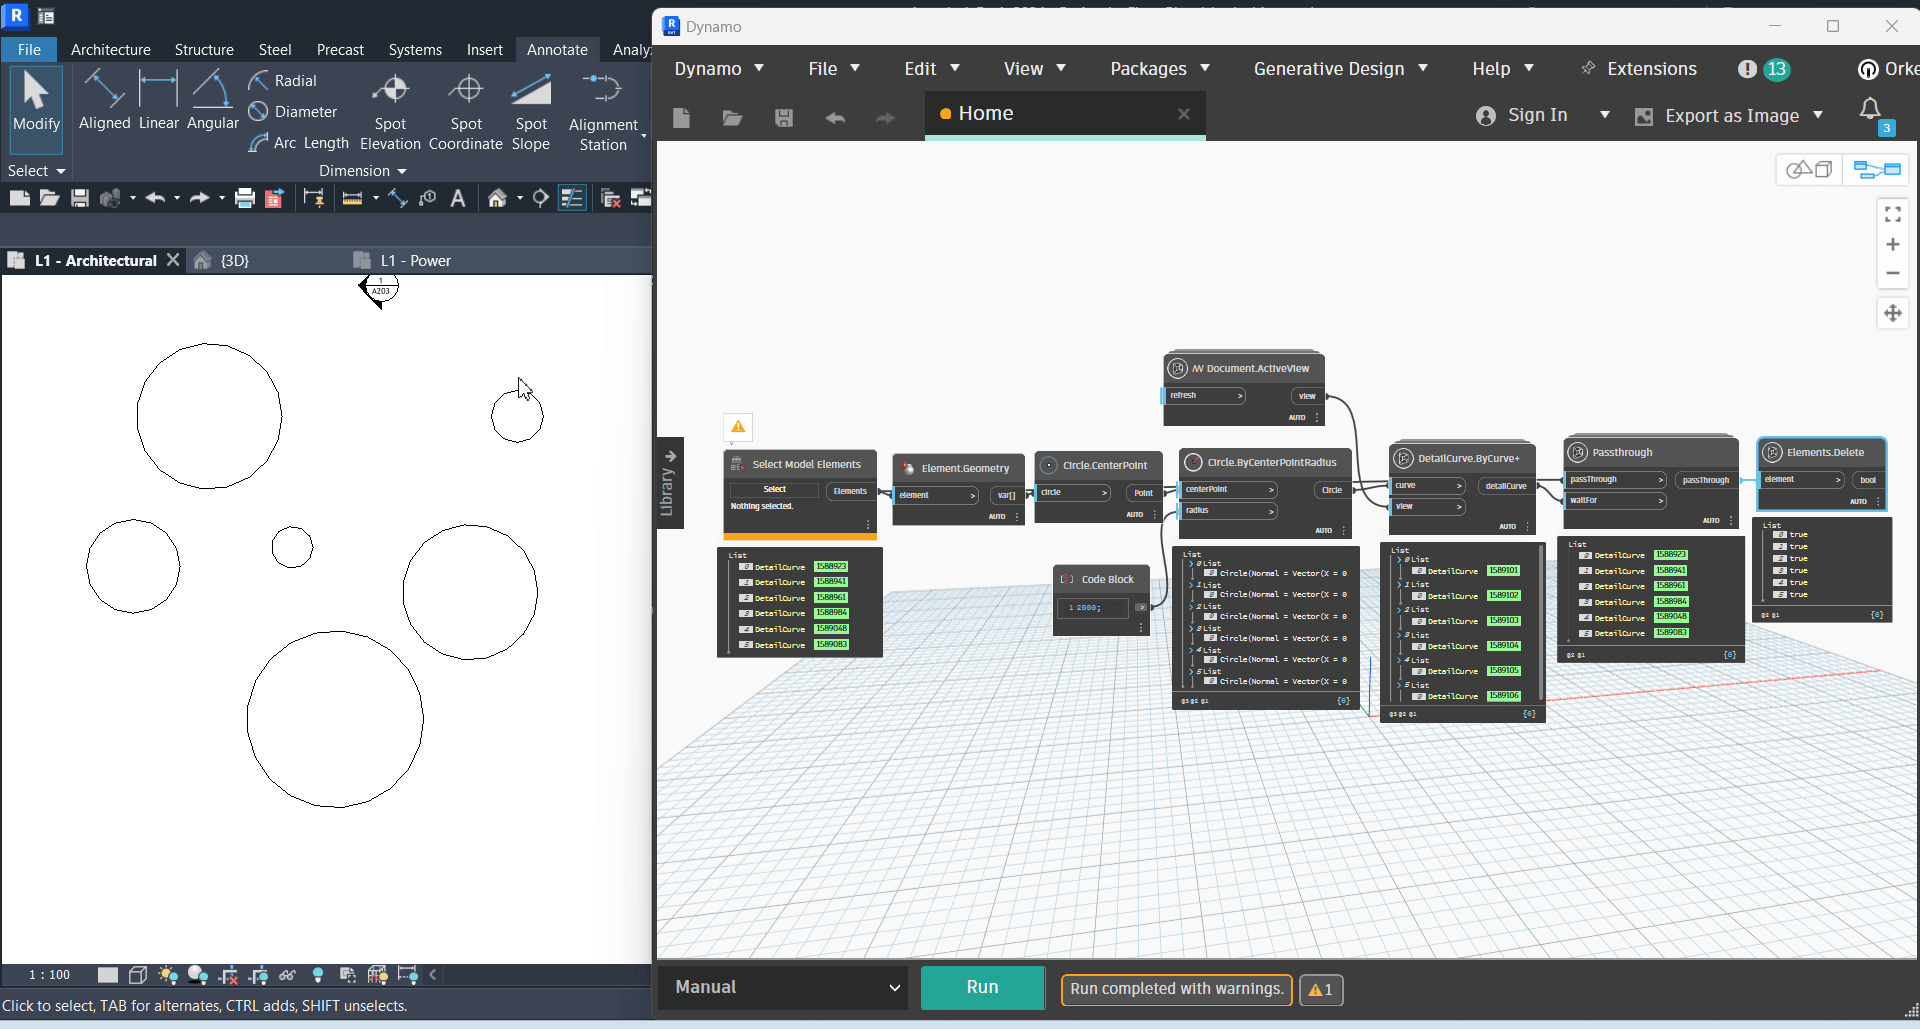Pick the Arc Length dimension tool
Viewport: 1920px width, 1029px height.
click(x=299, y=143)
